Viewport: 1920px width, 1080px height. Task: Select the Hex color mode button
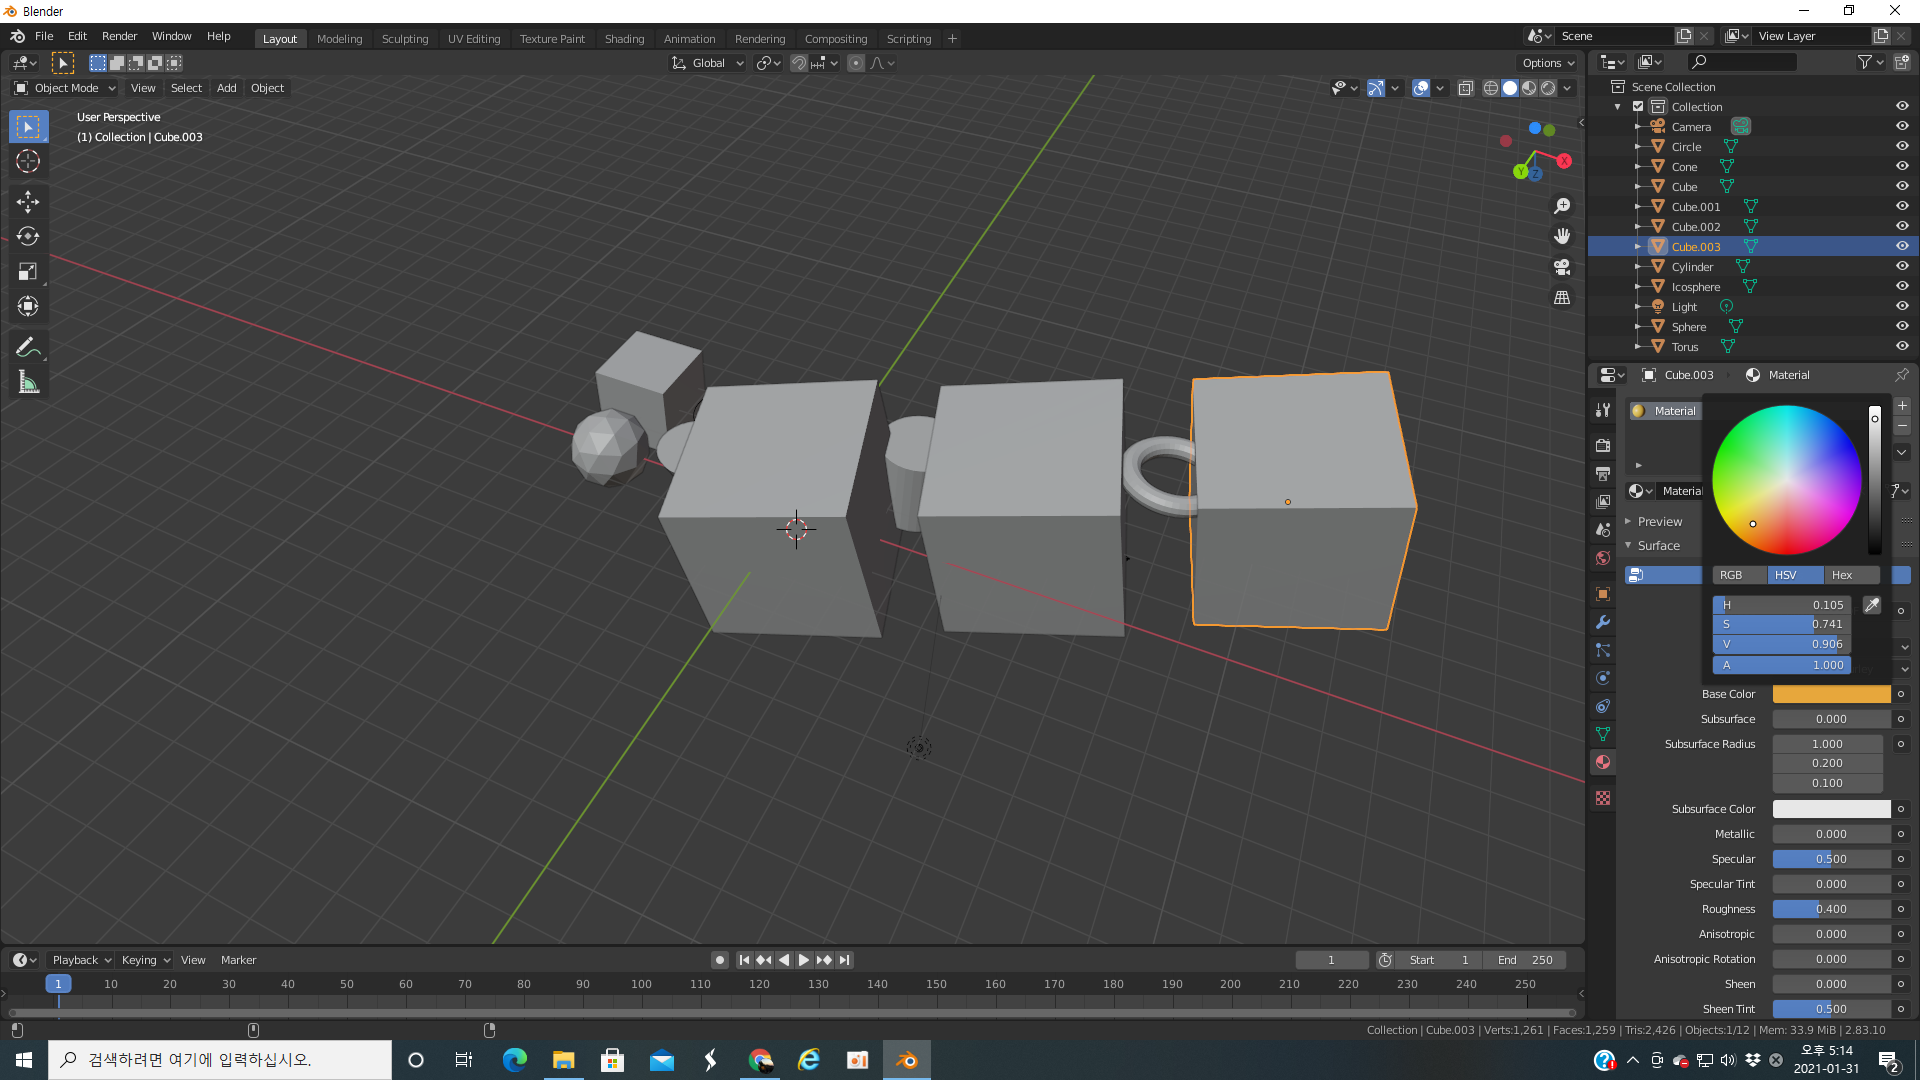tap(1842, 575)
